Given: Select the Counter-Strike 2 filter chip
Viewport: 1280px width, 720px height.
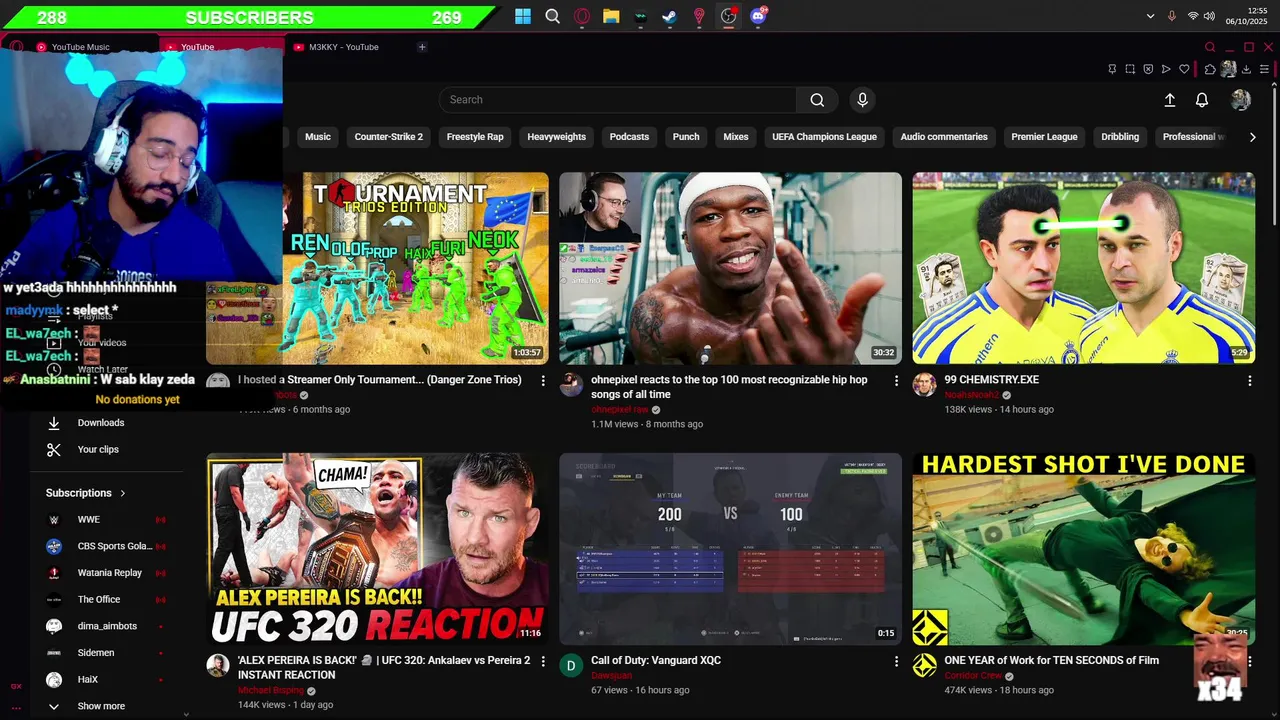Looking at the screenshot, I should (x=389, y=137).
